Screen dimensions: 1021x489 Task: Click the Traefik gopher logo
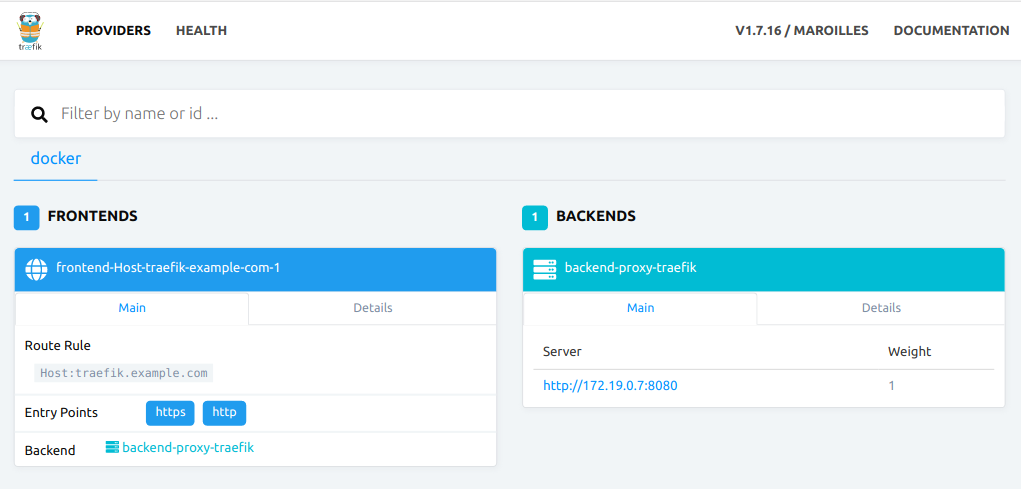tap(31, 31)
